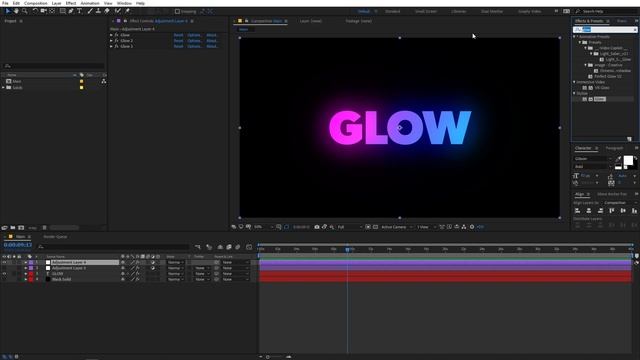This screenshot has width=640, height=360.
Task: Click the timeline current time display
Action: (18, 245)
